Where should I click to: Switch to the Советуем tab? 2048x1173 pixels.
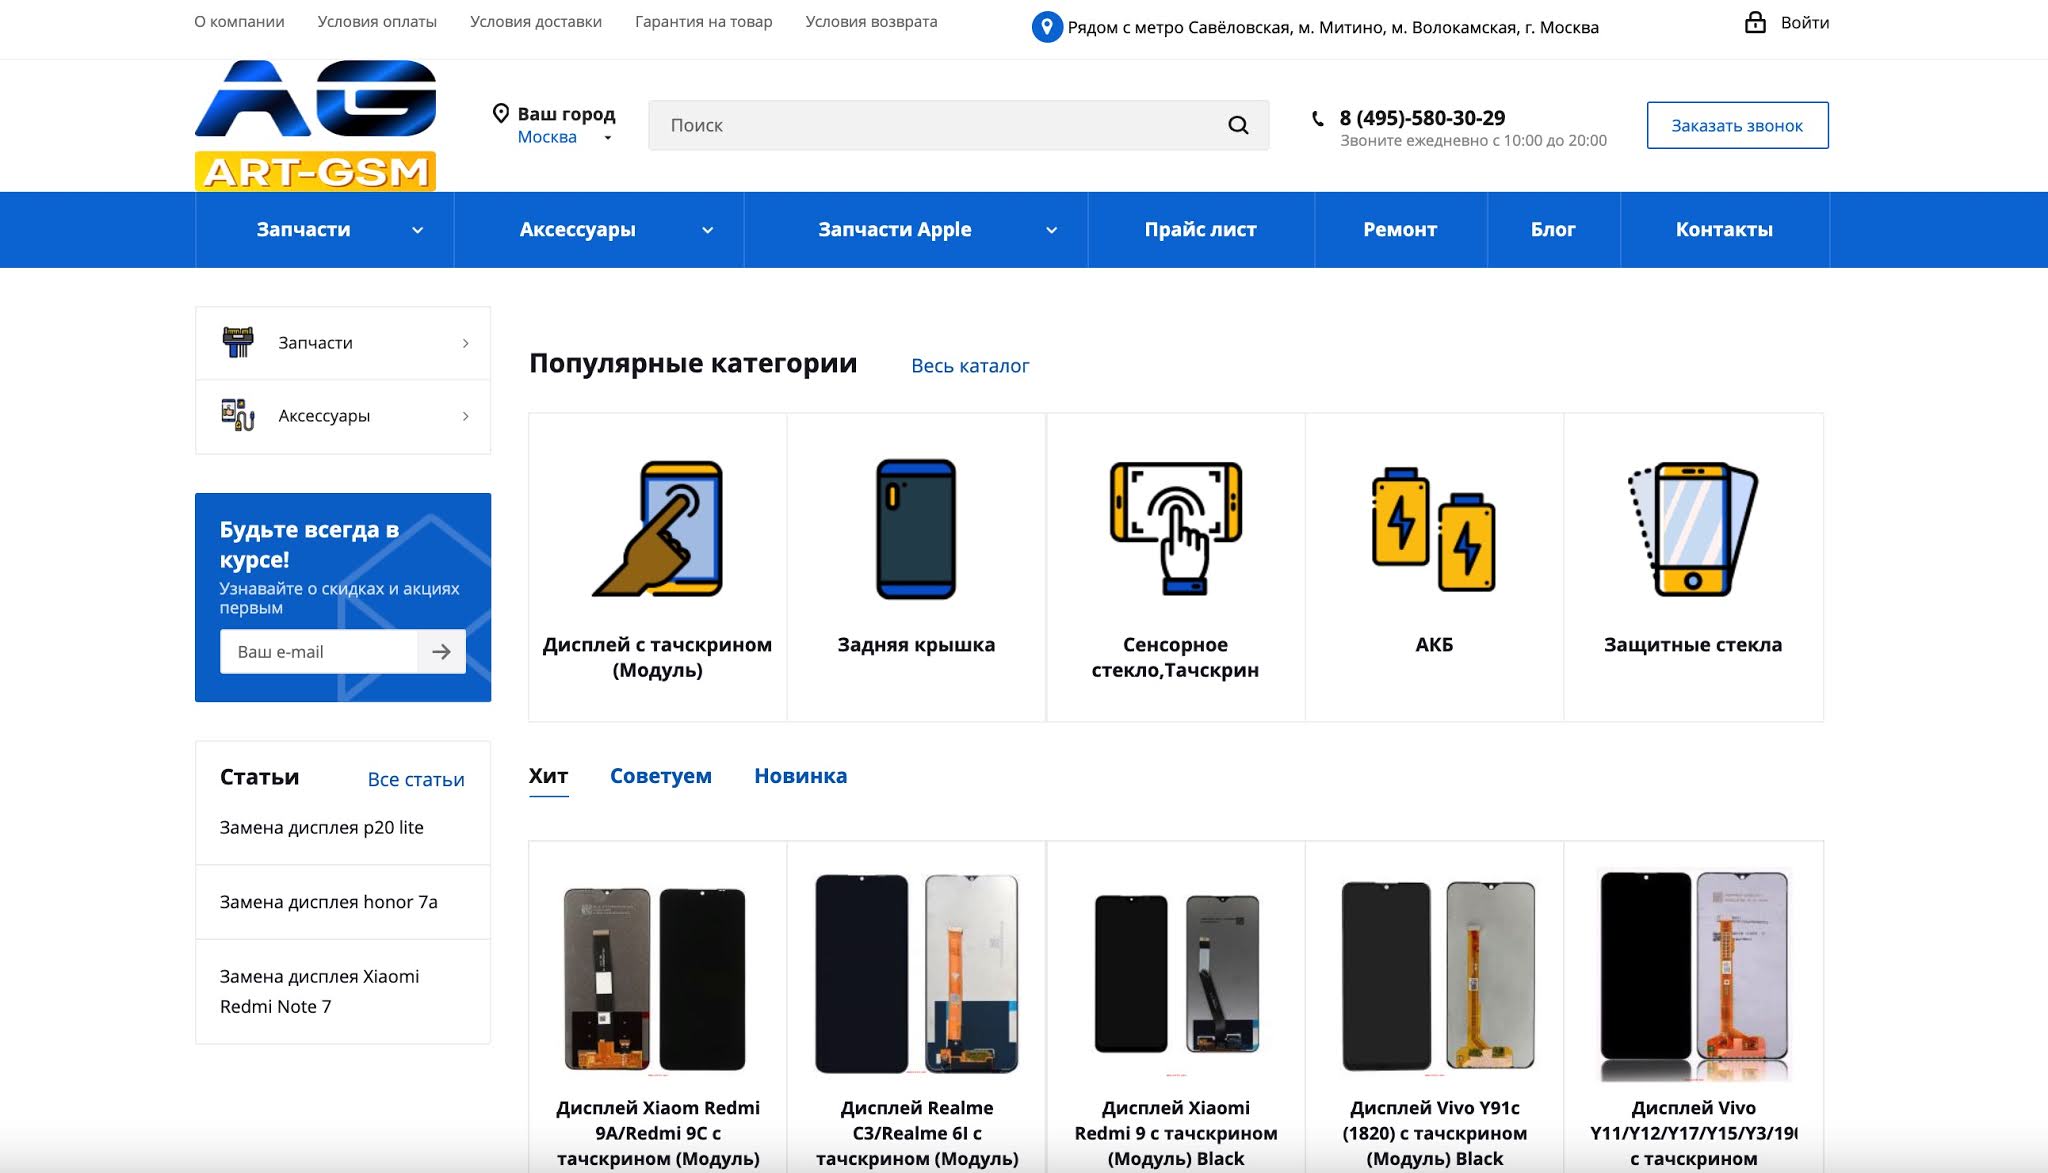coord(661,776)
